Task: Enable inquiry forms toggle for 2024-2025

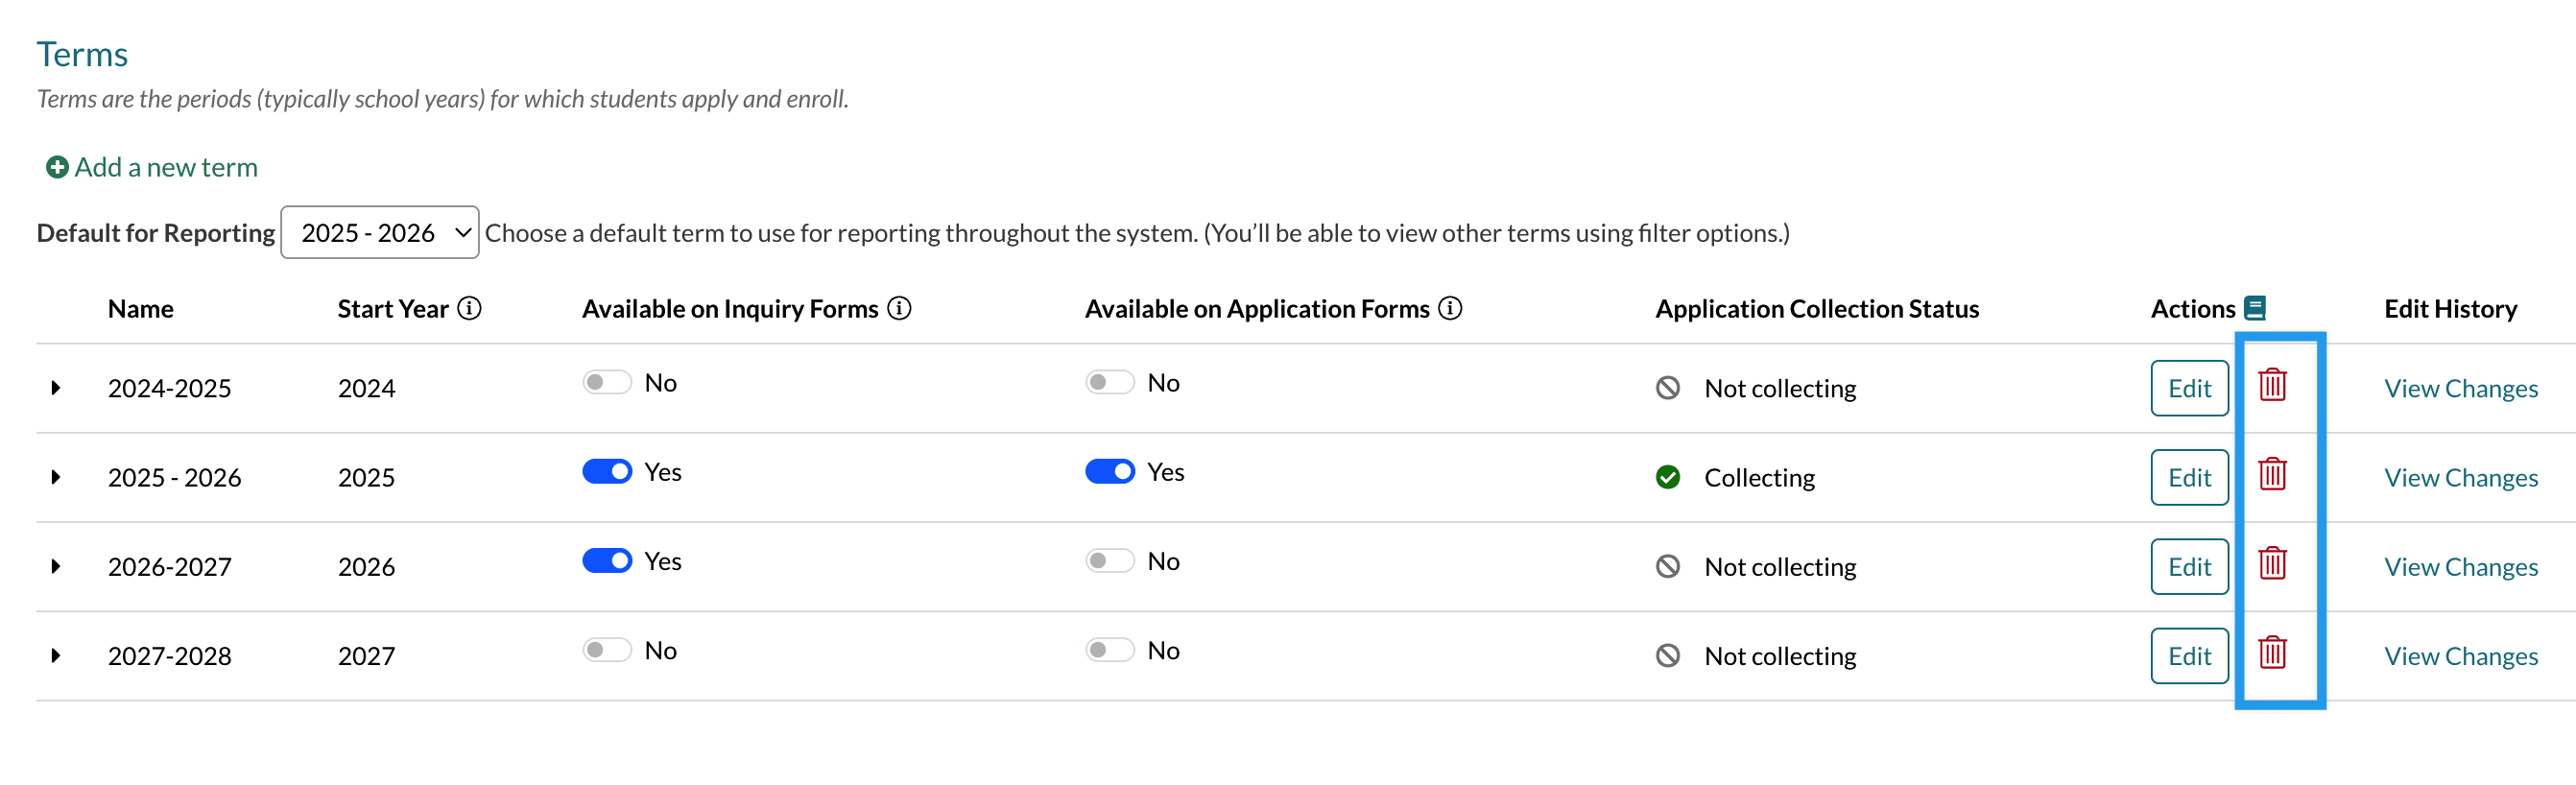Action: (x=607, y=382)
